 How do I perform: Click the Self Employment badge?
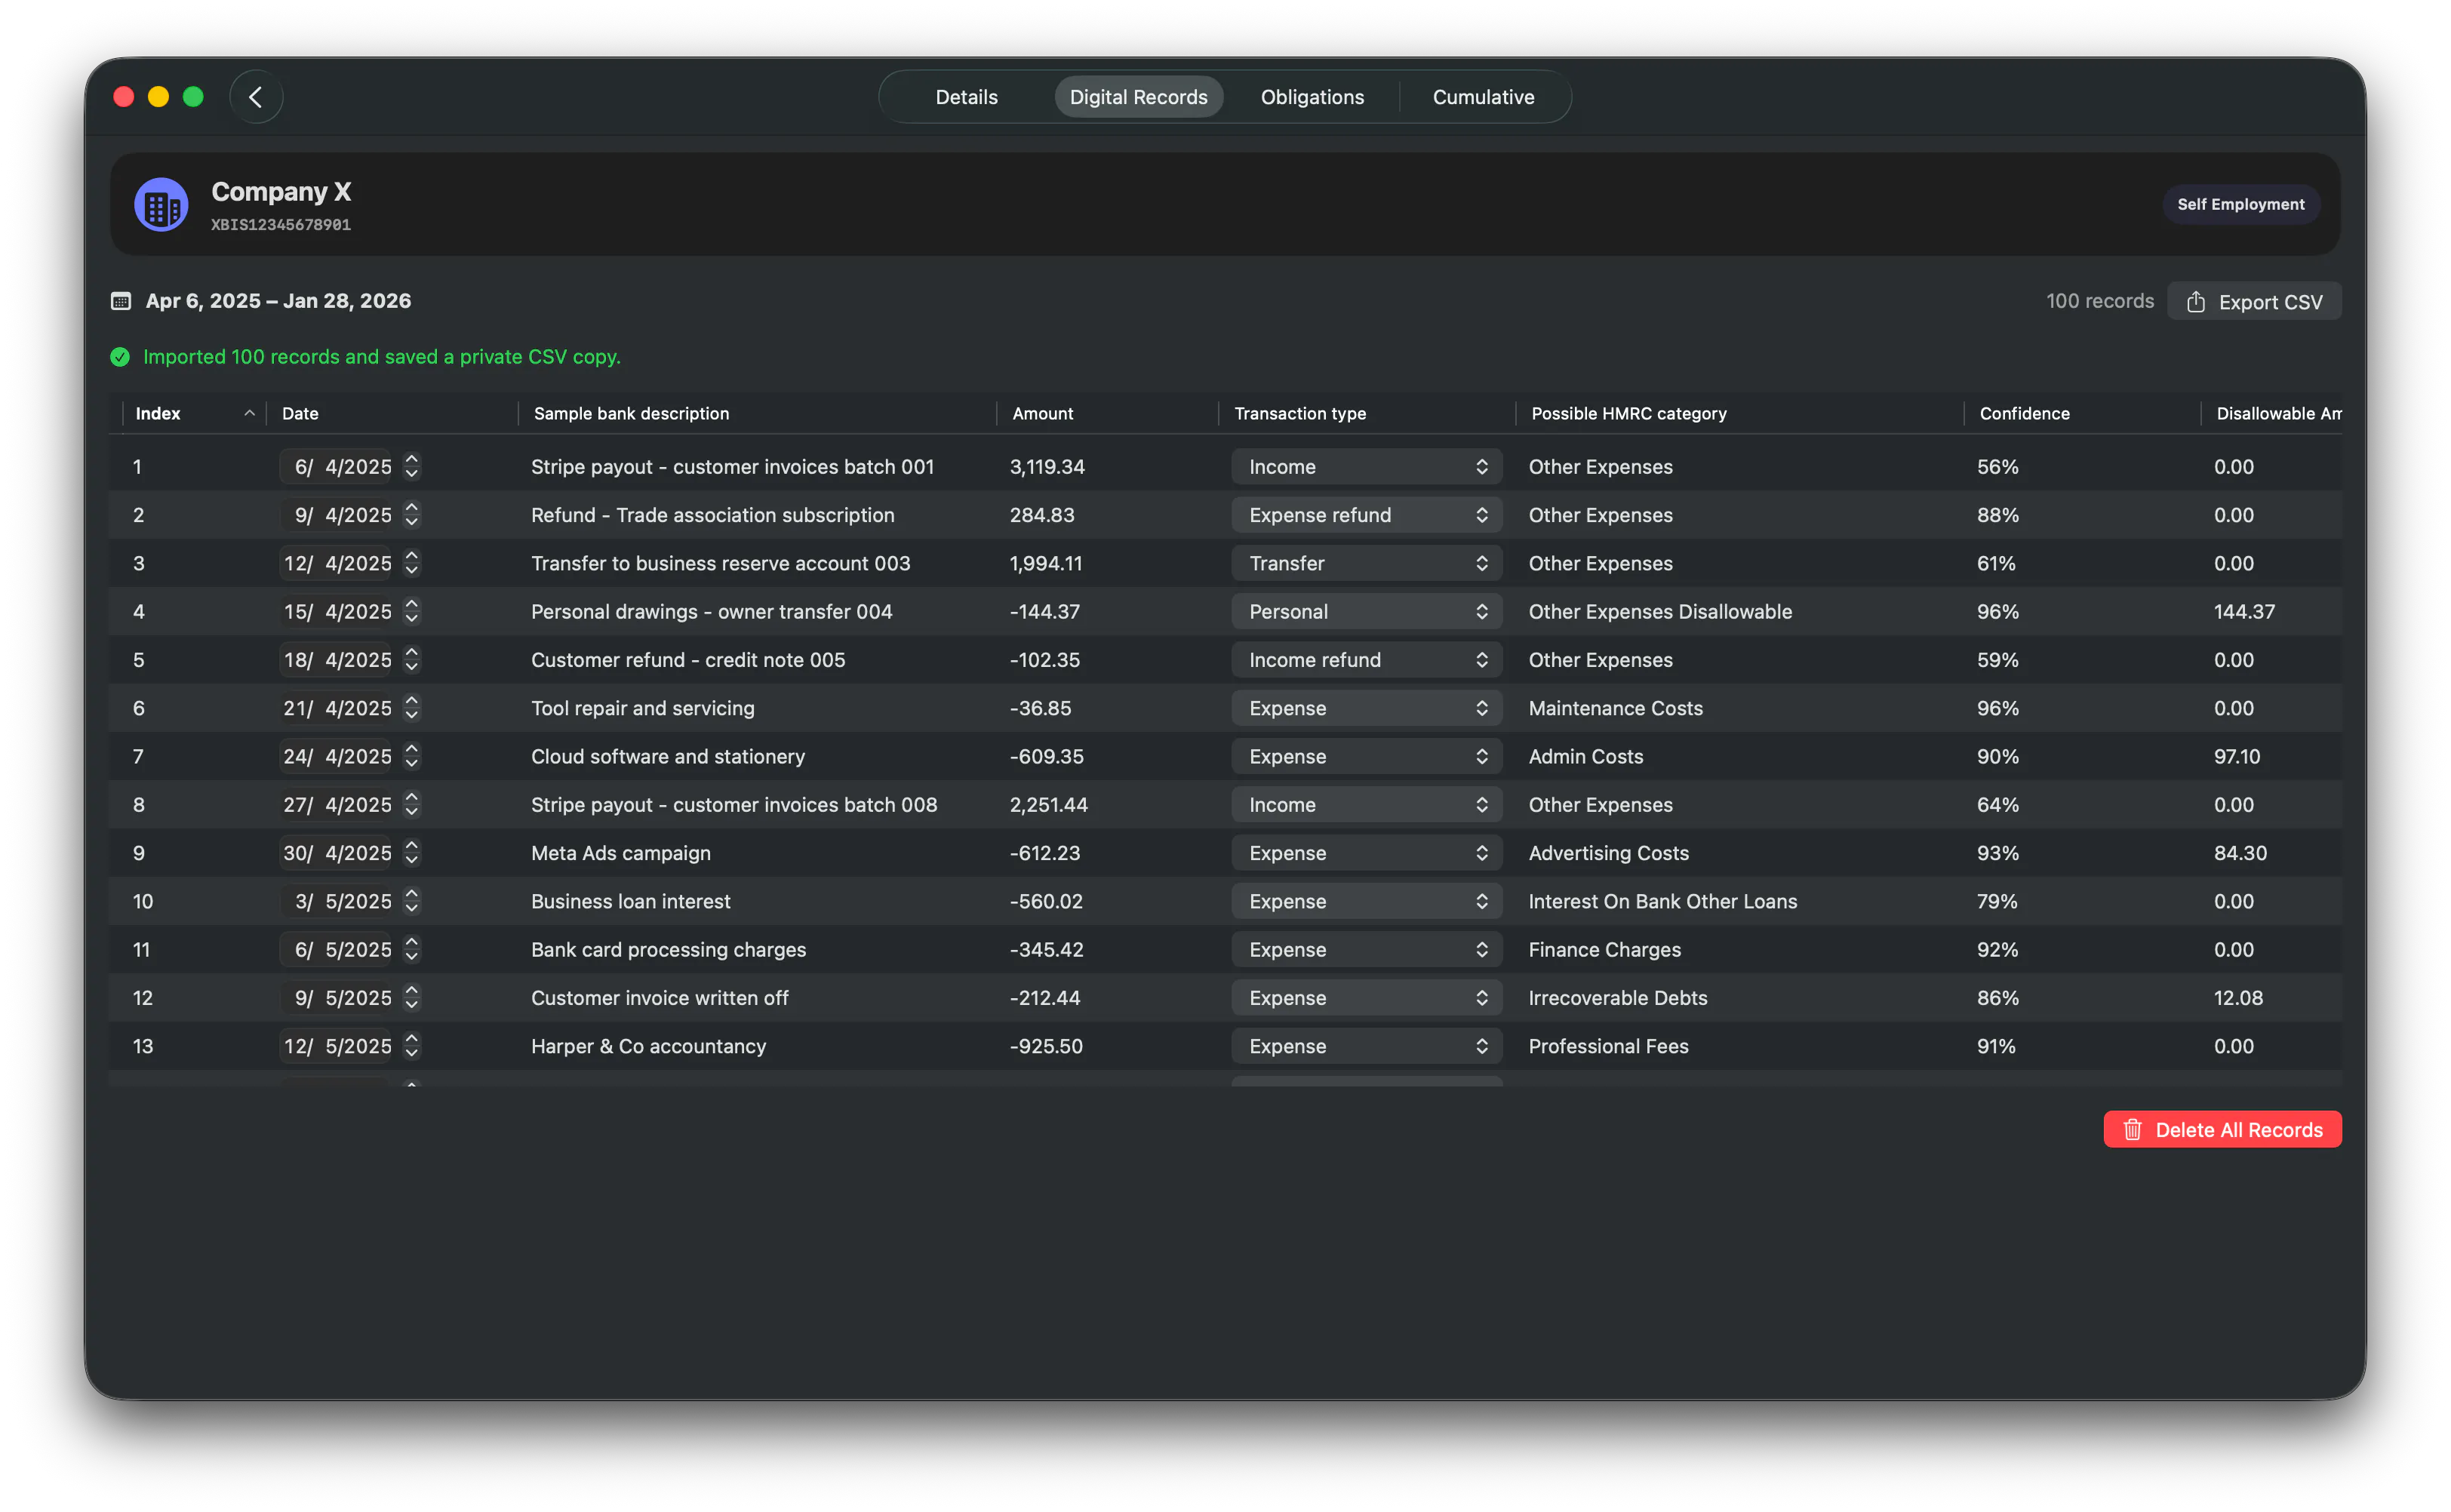point(2240,204)
